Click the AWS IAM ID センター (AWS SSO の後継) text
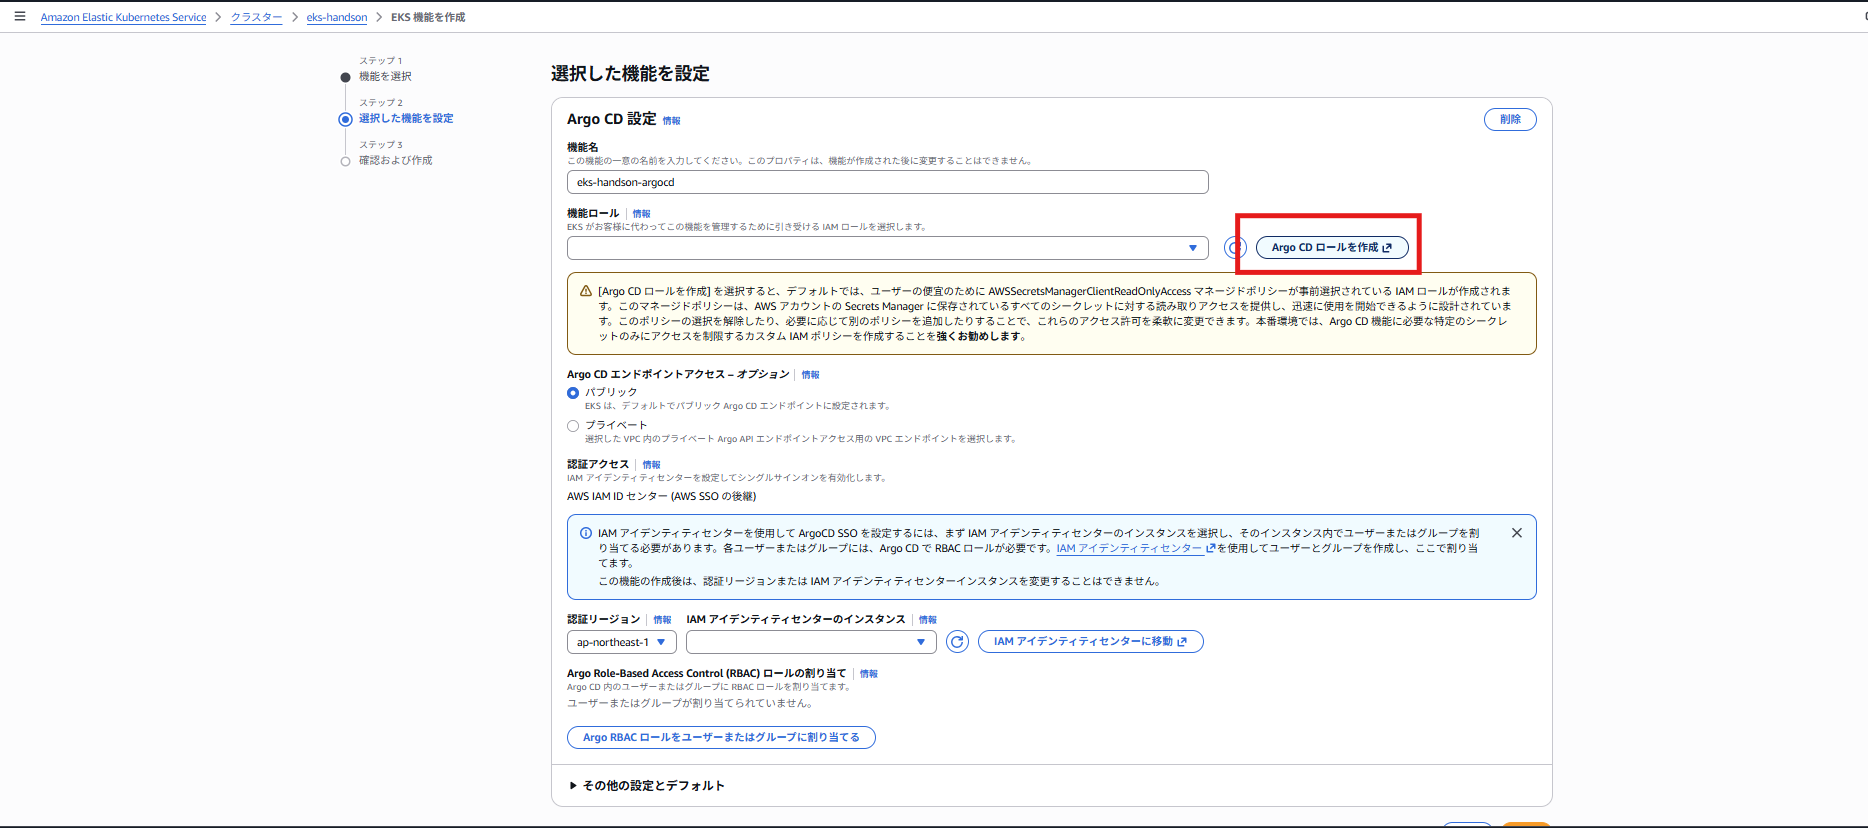This screenshot has height=828, width=1868. click(662, 496)
